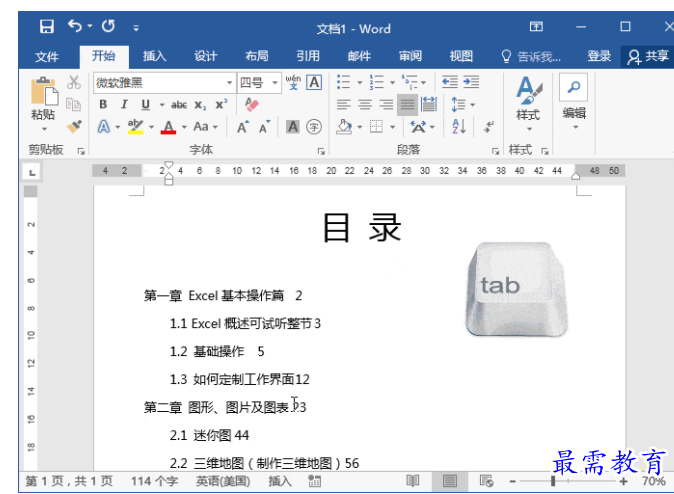Screen dimensions: 674x494
Task: Click the numbered list icon
Action: [x=377, y=82]
